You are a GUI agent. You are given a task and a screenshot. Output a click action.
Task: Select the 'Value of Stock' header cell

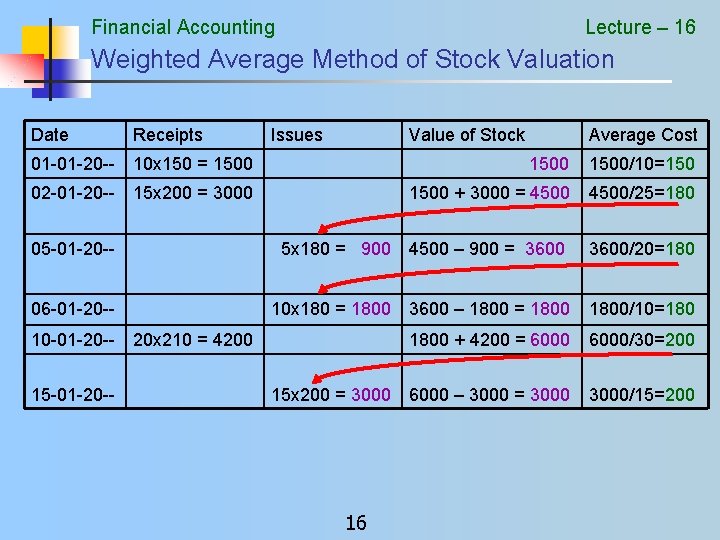[492, 135]
